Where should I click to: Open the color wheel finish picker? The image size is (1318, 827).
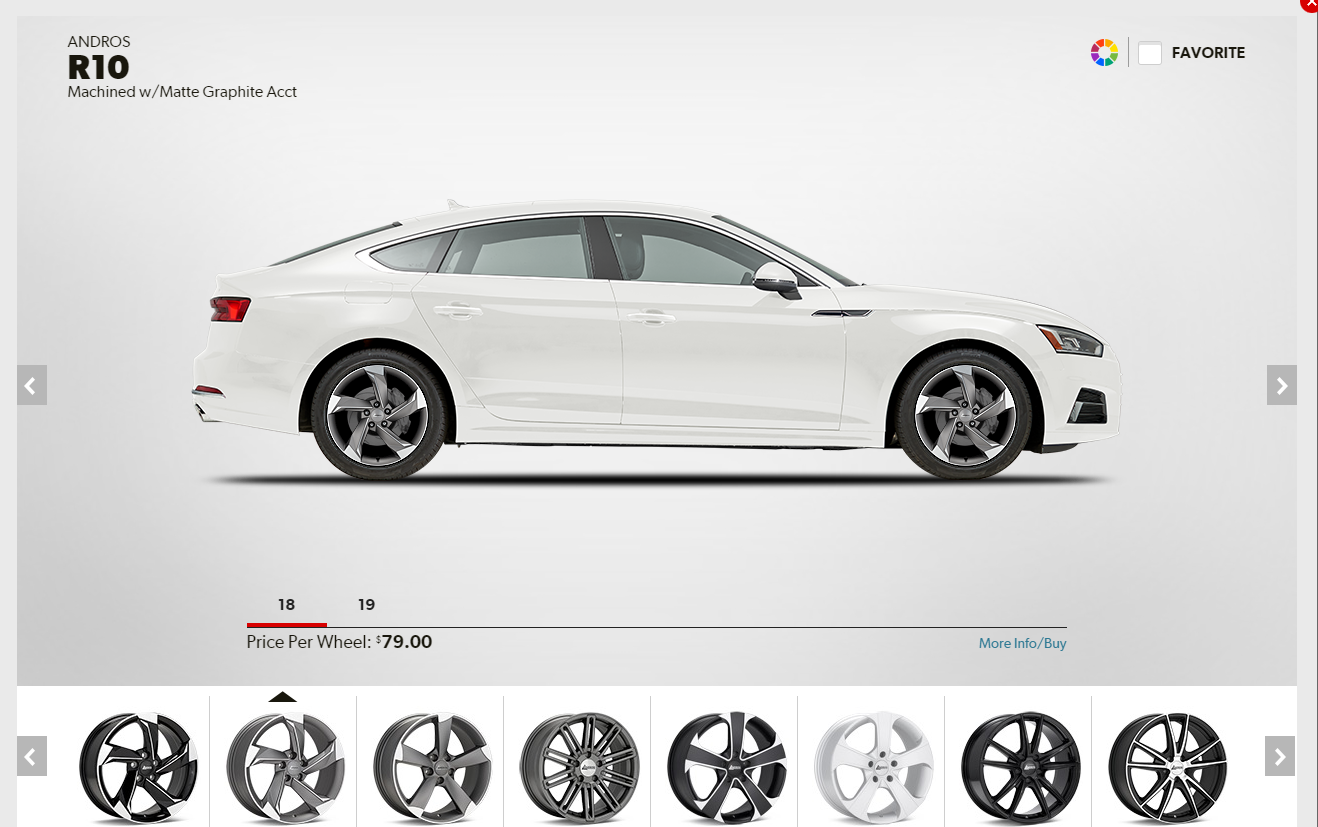1103,52
